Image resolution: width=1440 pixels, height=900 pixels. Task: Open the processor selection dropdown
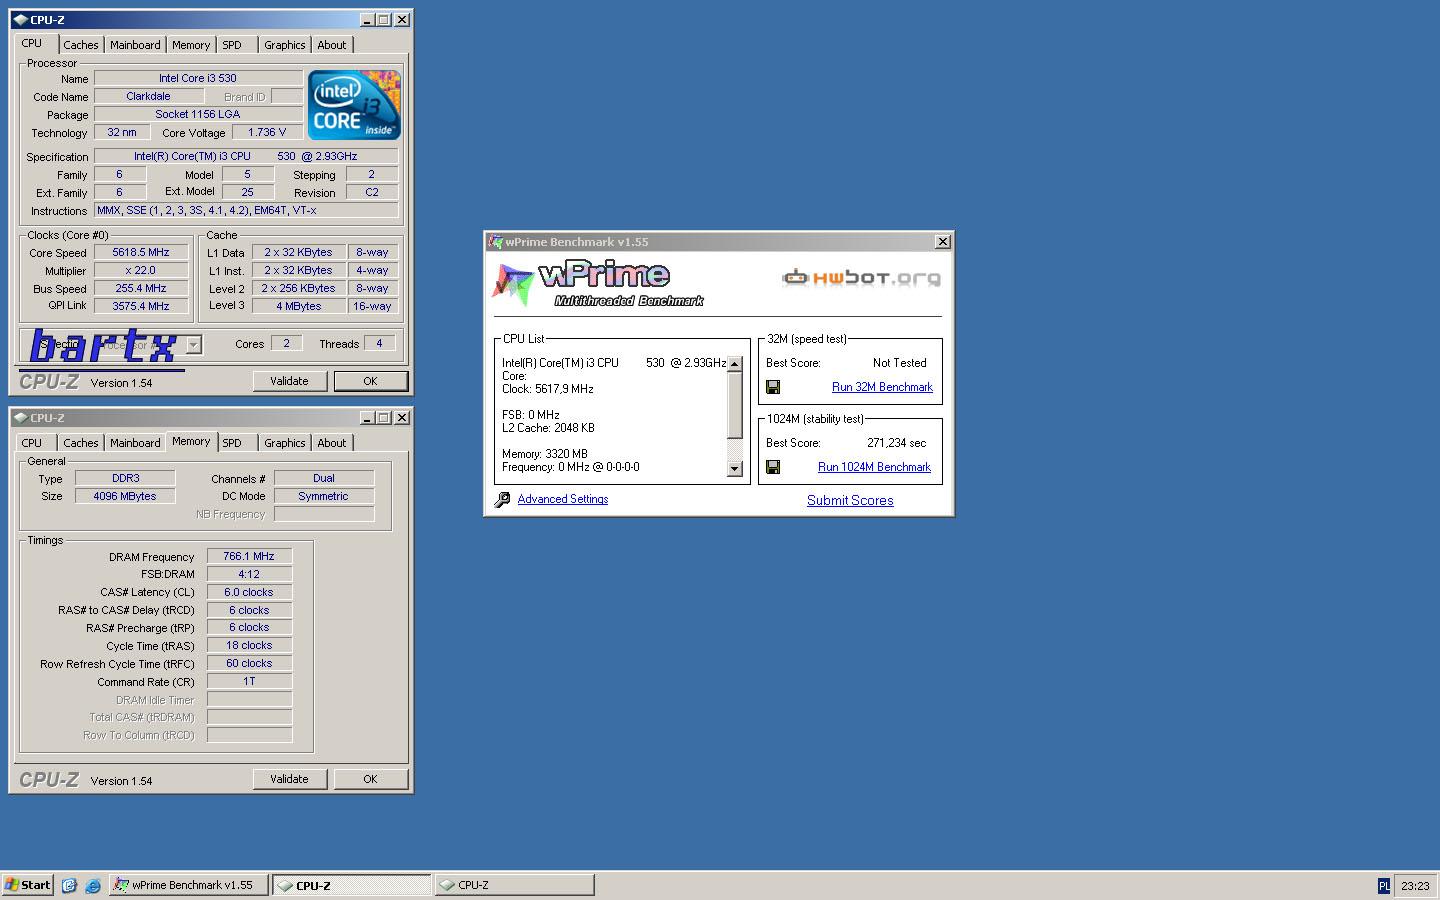(x=194, y=345)
